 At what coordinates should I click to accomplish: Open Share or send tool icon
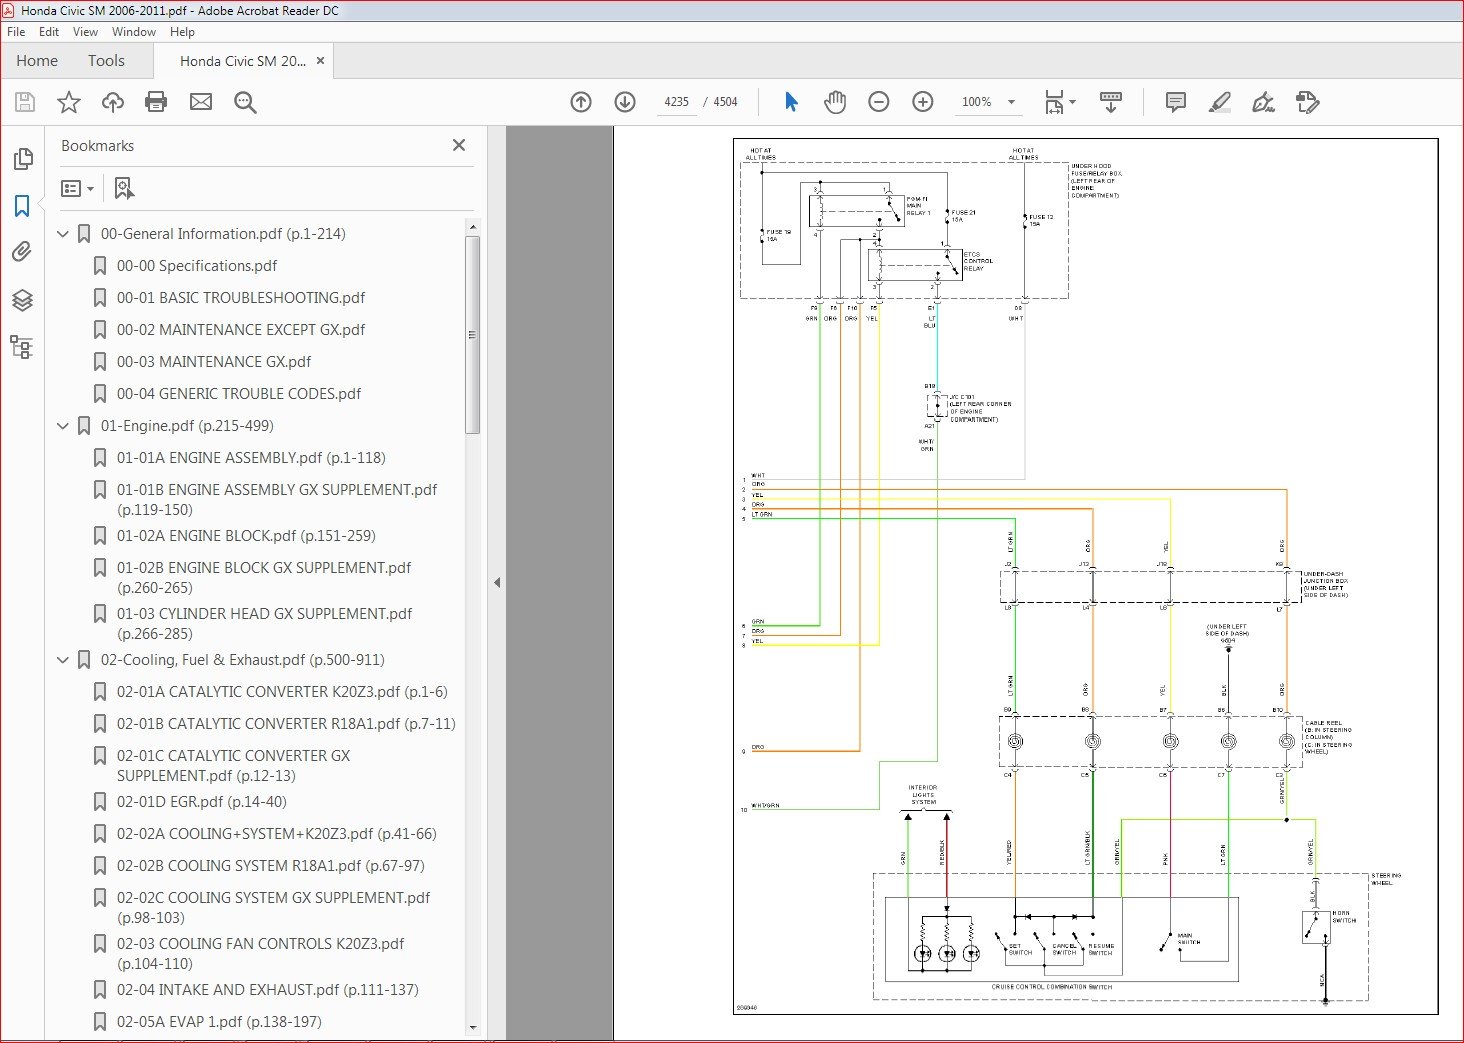tap(1307, 102)
